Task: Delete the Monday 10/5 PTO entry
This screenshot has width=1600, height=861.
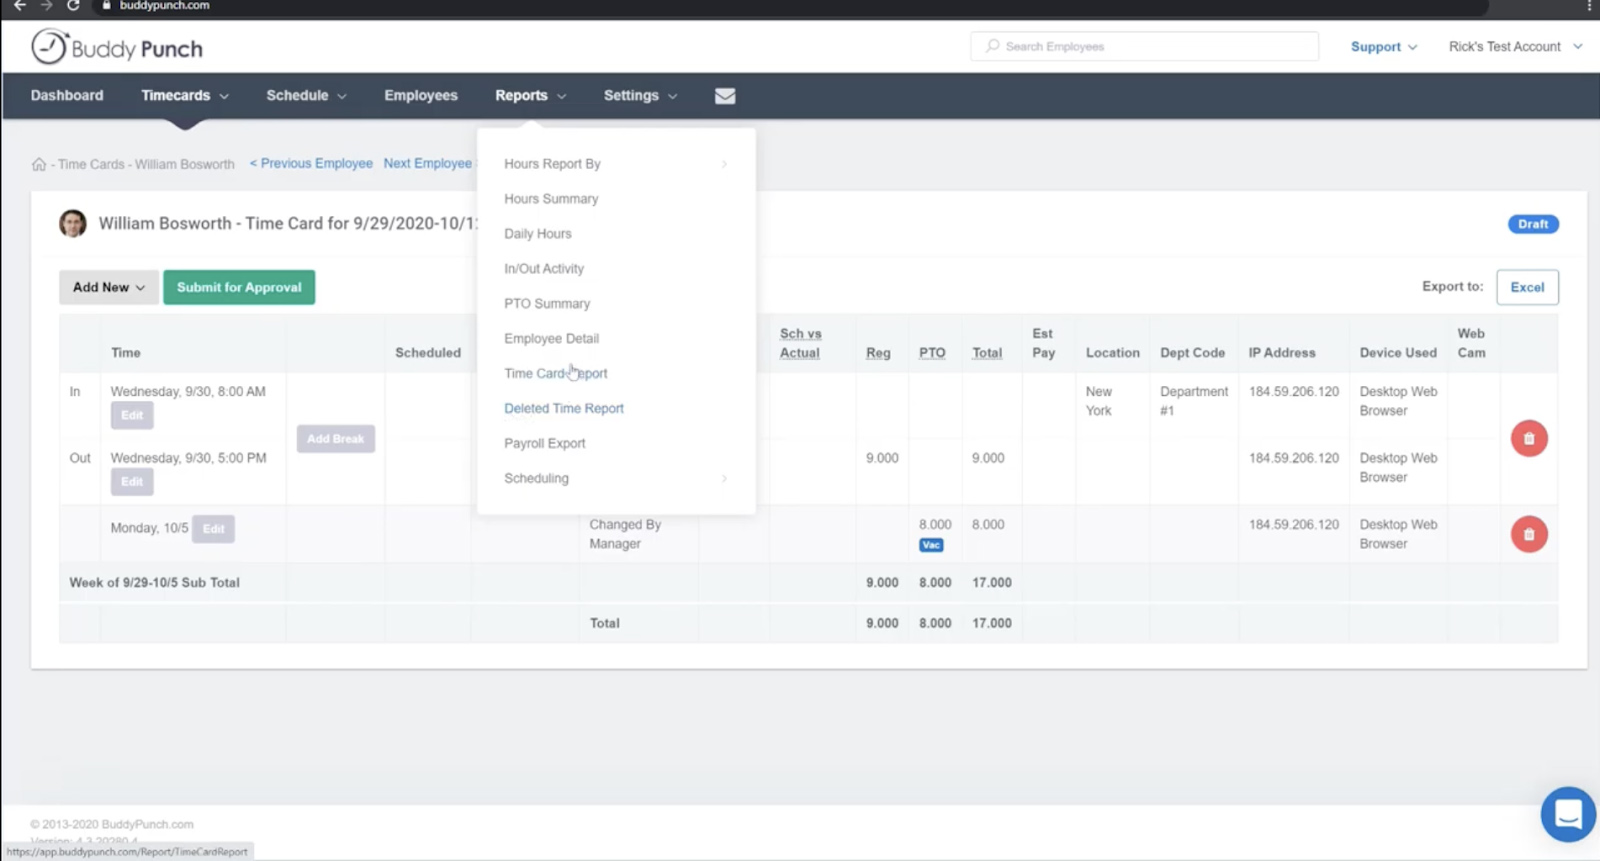Action: click(1528, 534)
